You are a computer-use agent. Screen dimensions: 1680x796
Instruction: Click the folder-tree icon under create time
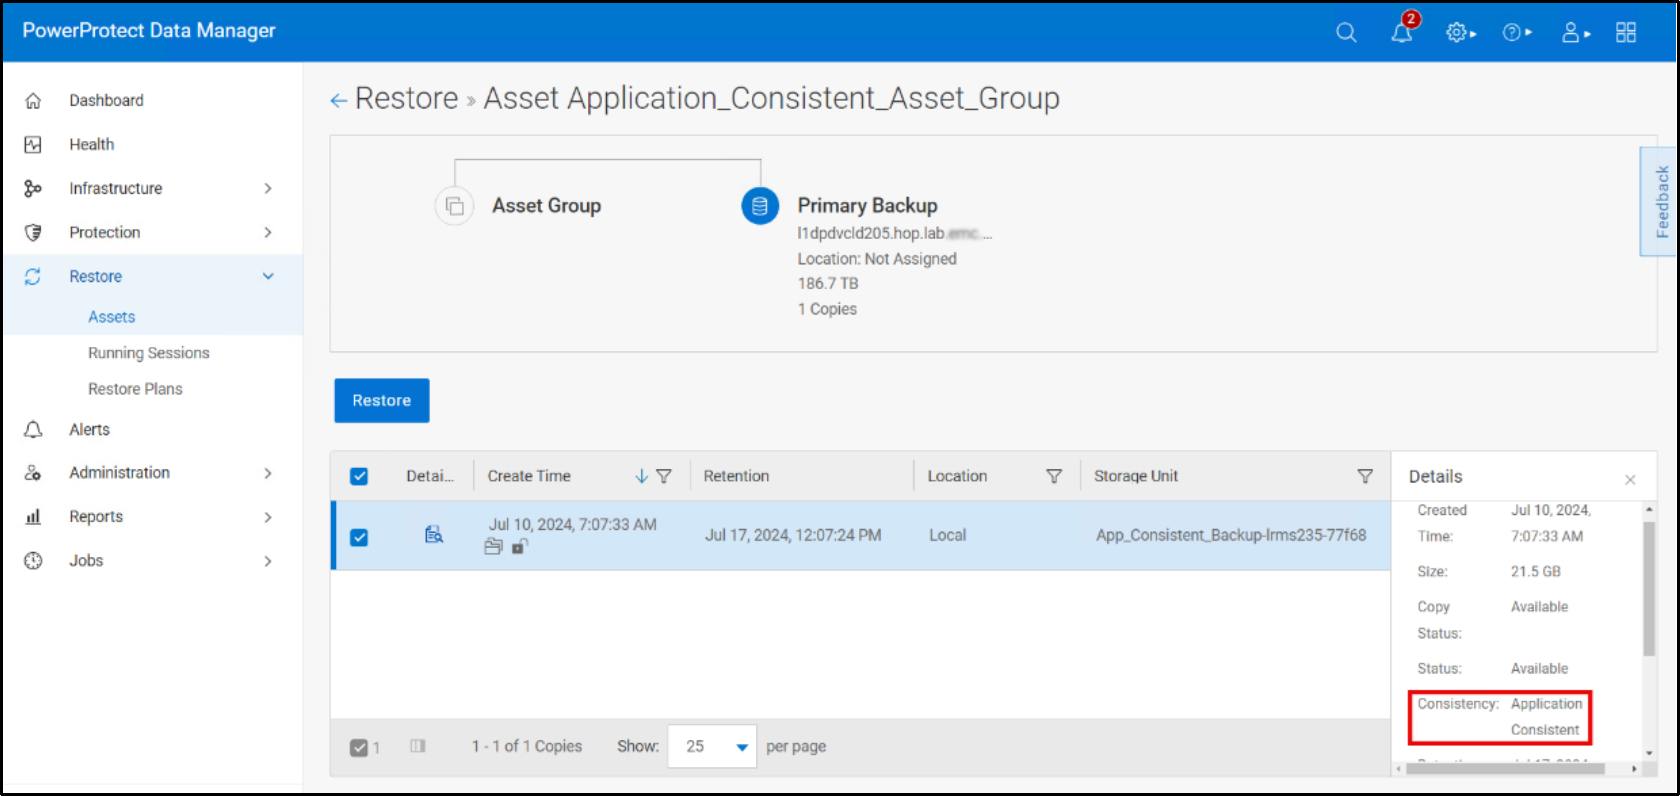[493, 546]
